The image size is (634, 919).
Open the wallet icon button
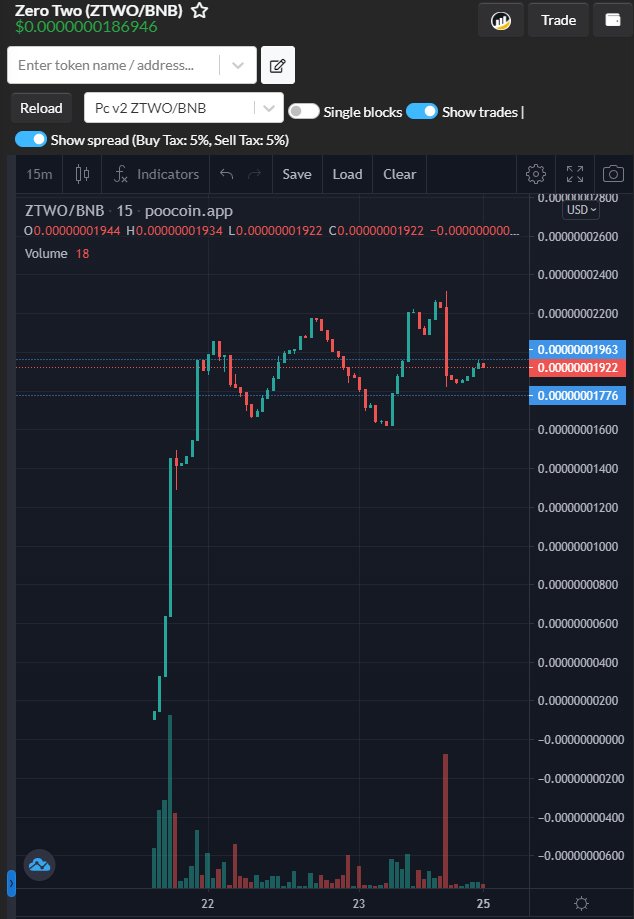[x=613, y=20]
